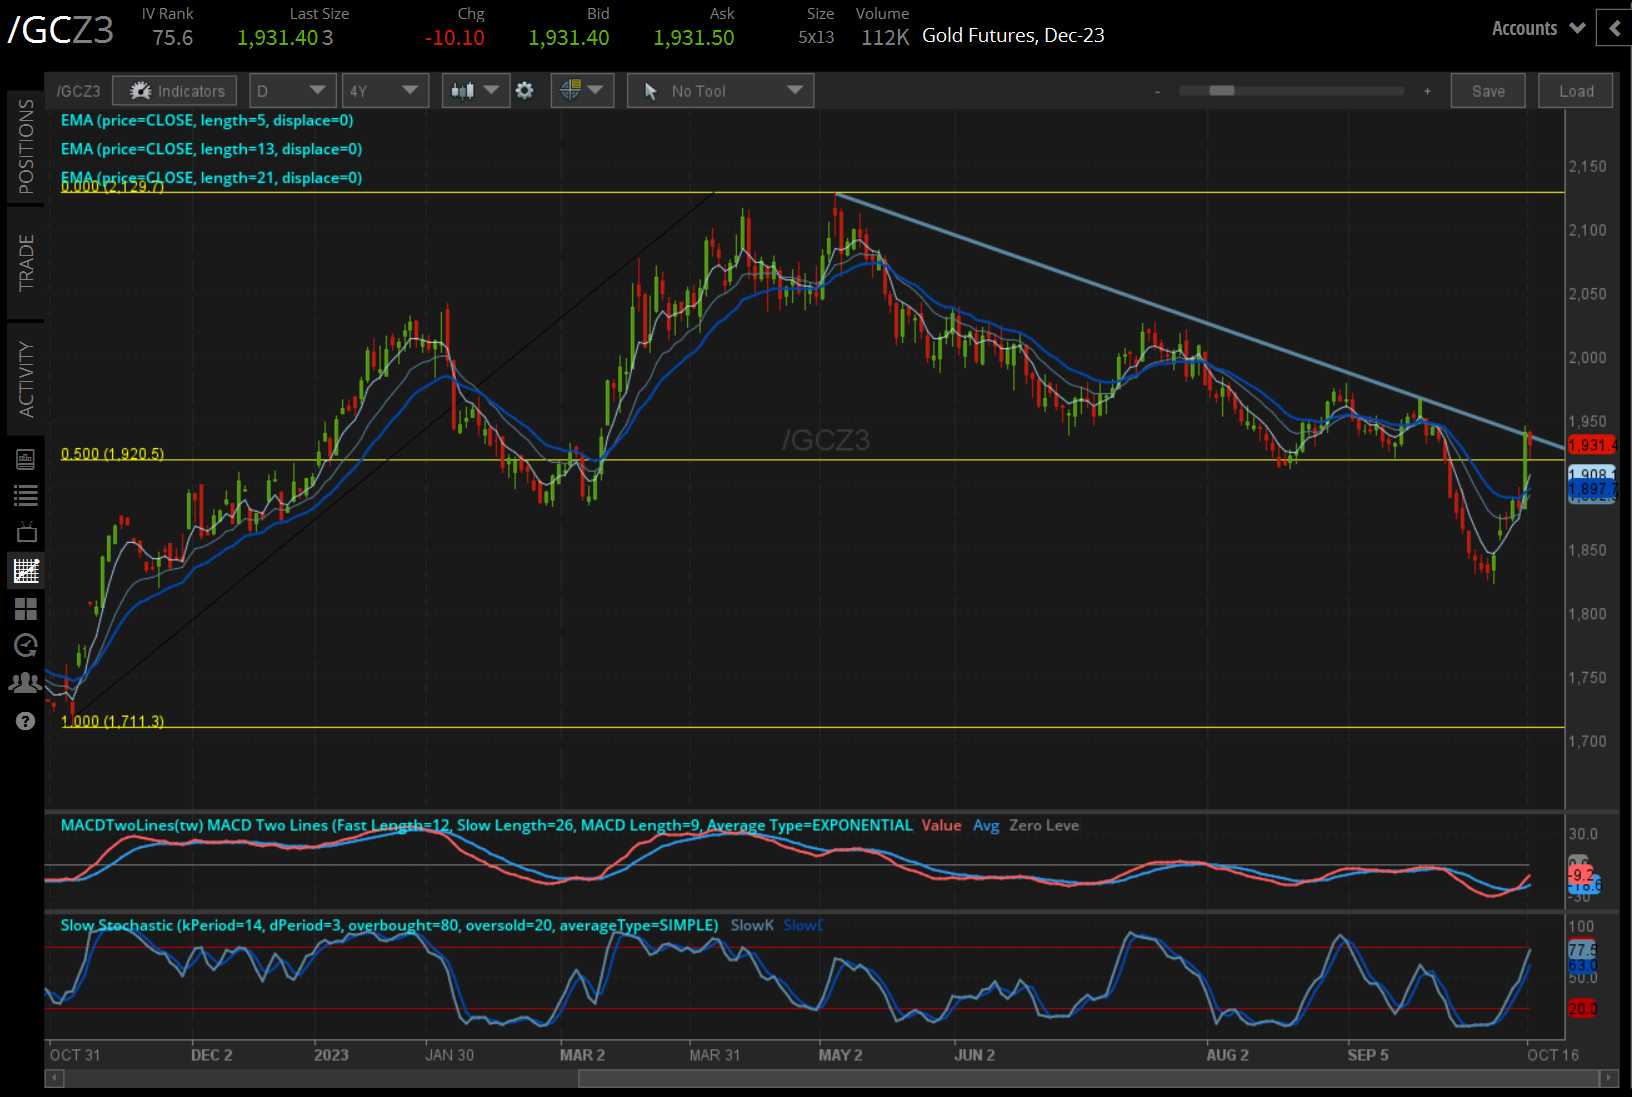1632x1097 pixels.
Task: Click the plus zoom-in icon near slider
Action: coord(1427,91)
